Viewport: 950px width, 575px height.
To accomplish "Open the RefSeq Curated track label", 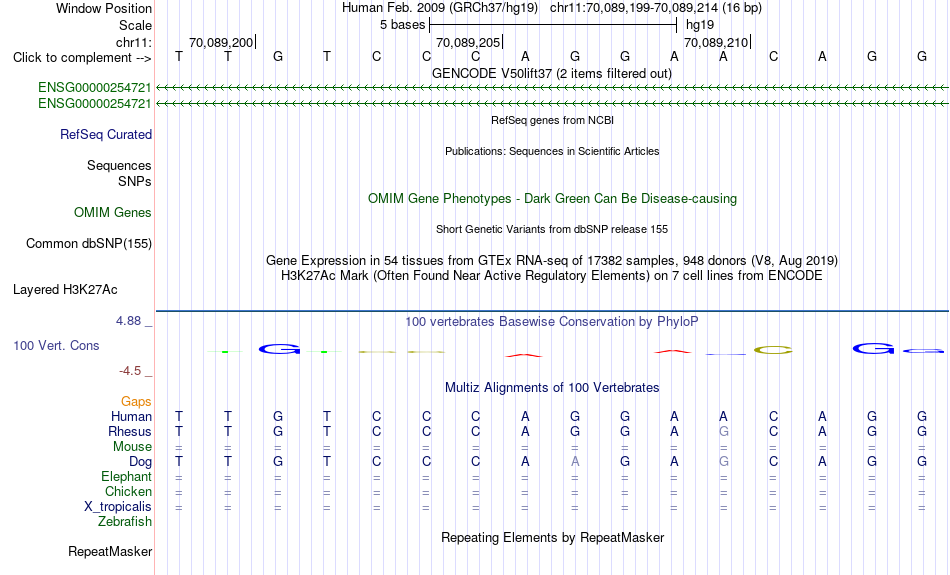I will [106, 135].
